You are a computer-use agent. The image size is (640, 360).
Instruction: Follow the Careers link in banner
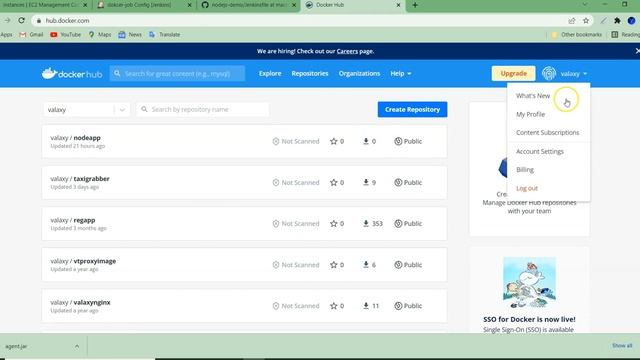coord(347,51)
